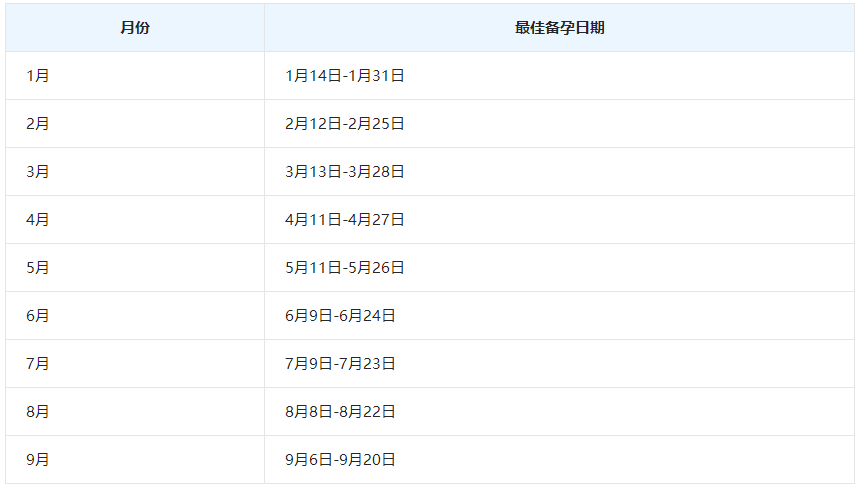Select the 1月 month cell
The height and width of the screenshot is (489, 861).
coord(38,76)
